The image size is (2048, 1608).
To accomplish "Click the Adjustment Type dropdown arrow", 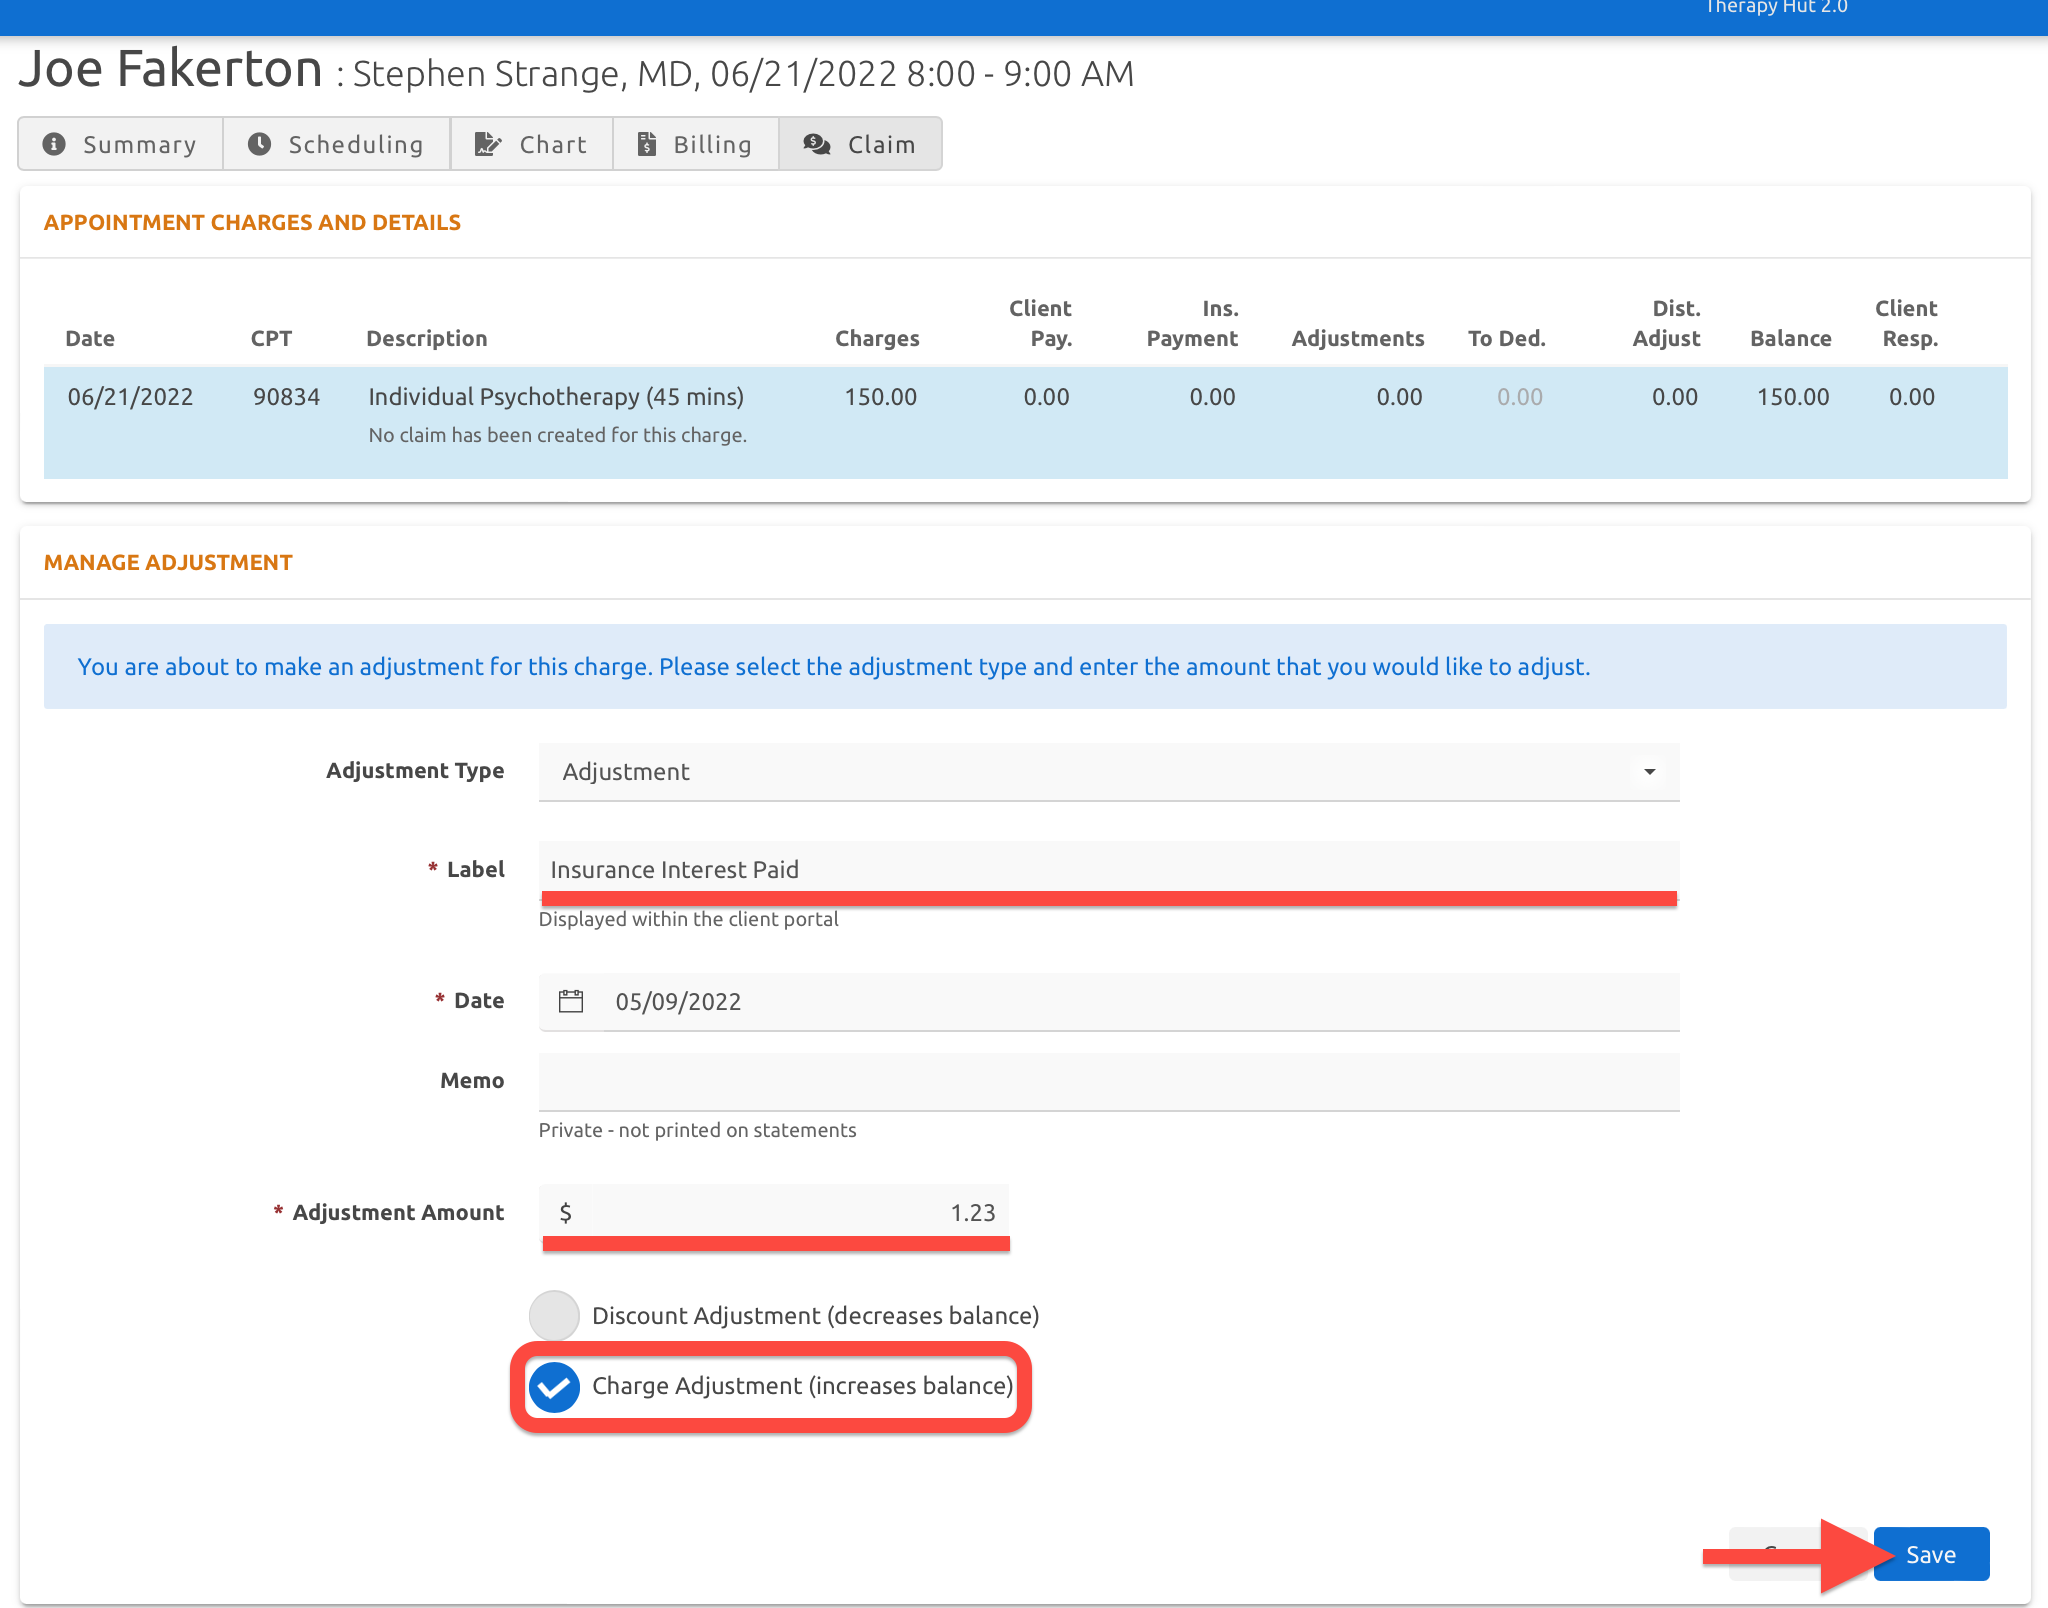I will (1649, 771).
